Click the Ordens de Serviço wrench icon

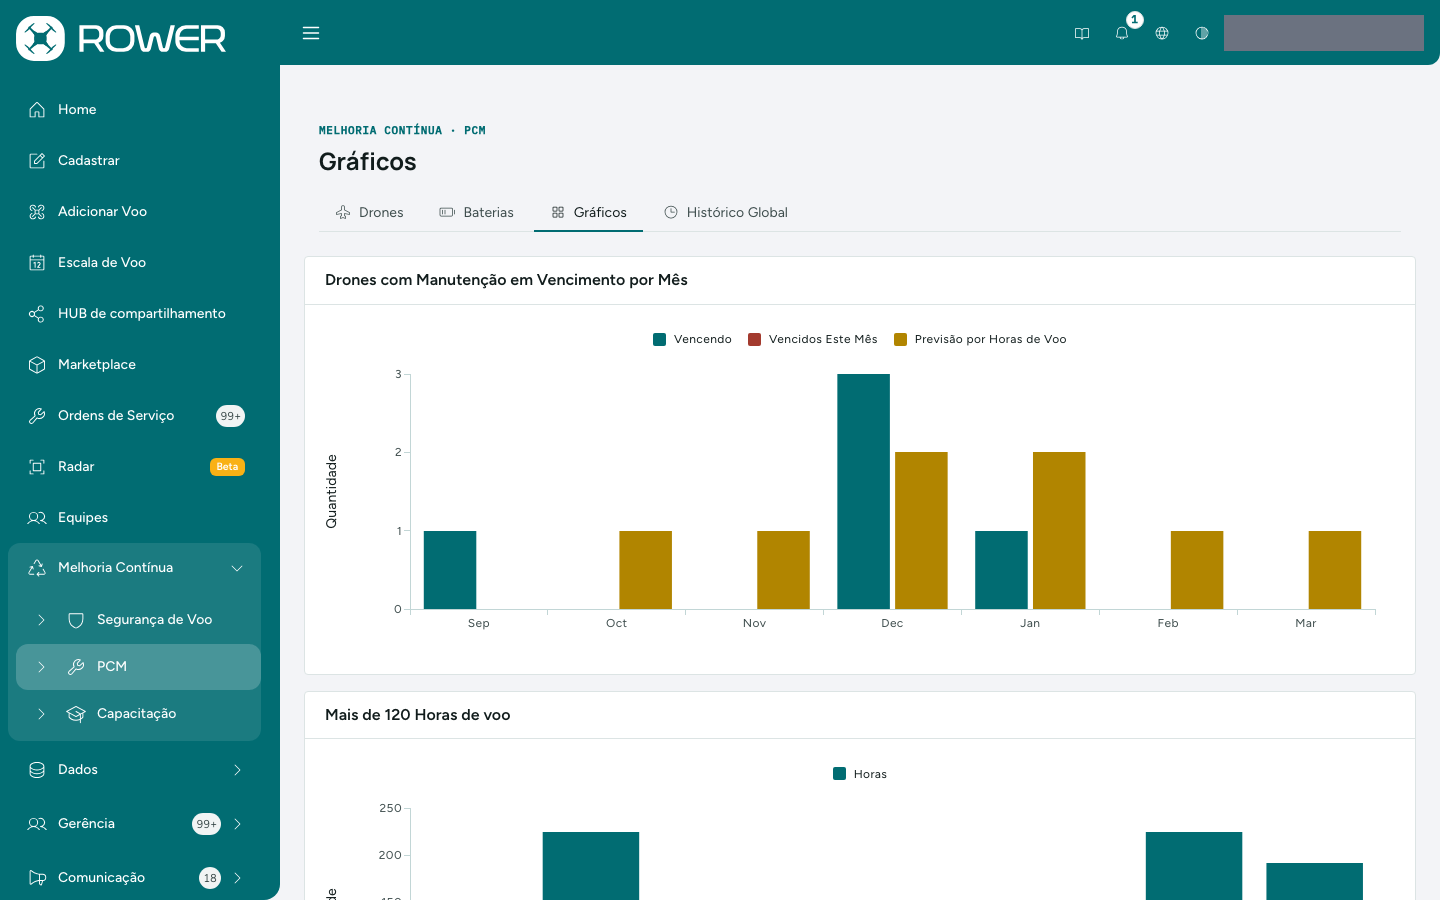37,416
